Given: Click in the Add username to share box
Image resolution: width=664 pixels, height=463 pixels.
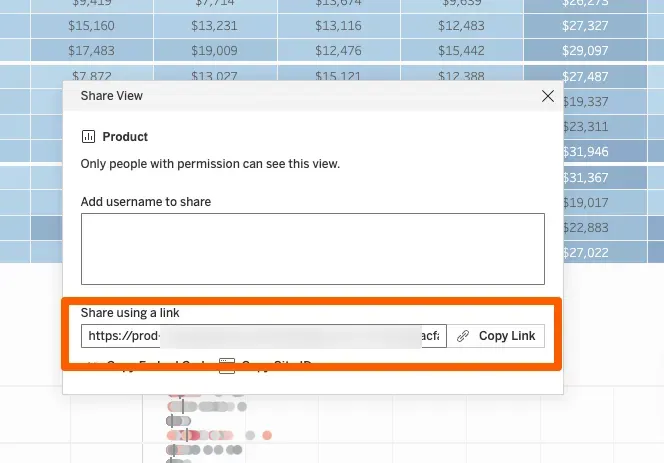Looking at the screenshot, I should point(312,248).
